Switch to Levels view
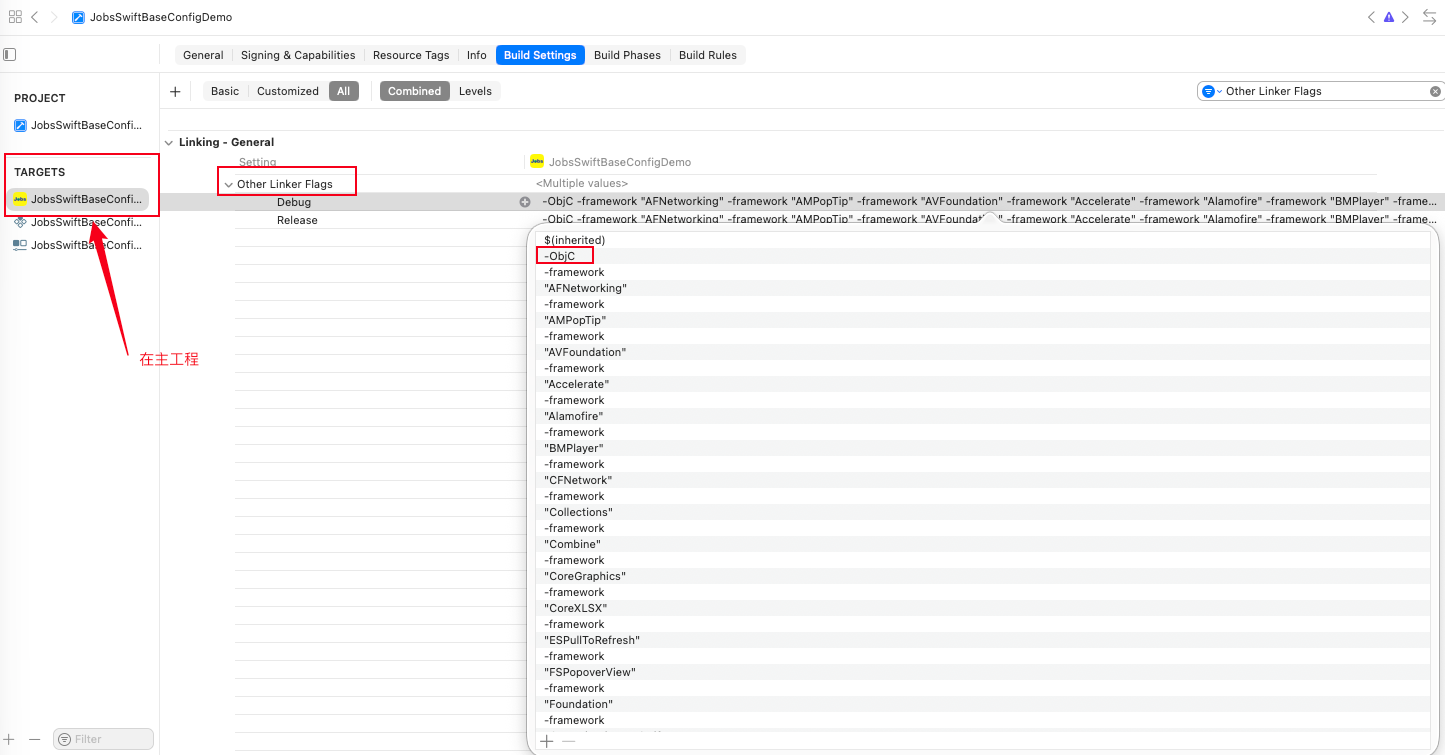Screen dimensions: 1445x755 pyautogui.click(x=475, y=91)
